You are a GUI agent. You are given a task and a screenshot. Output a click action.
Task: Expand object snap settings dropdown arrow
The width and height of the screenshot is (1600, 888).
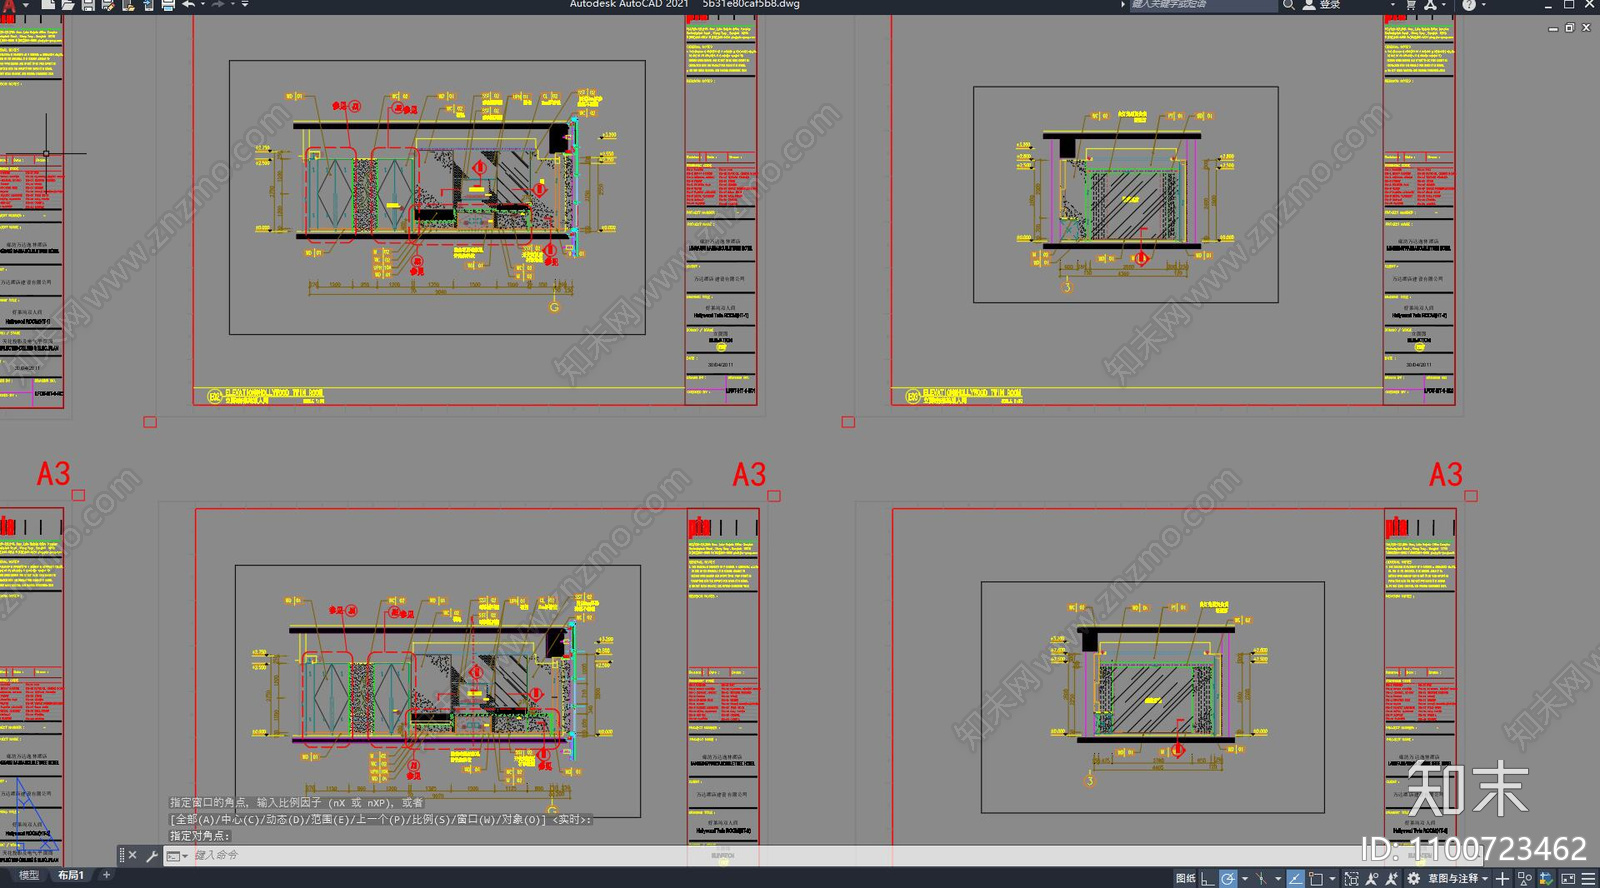point(1332,879)
